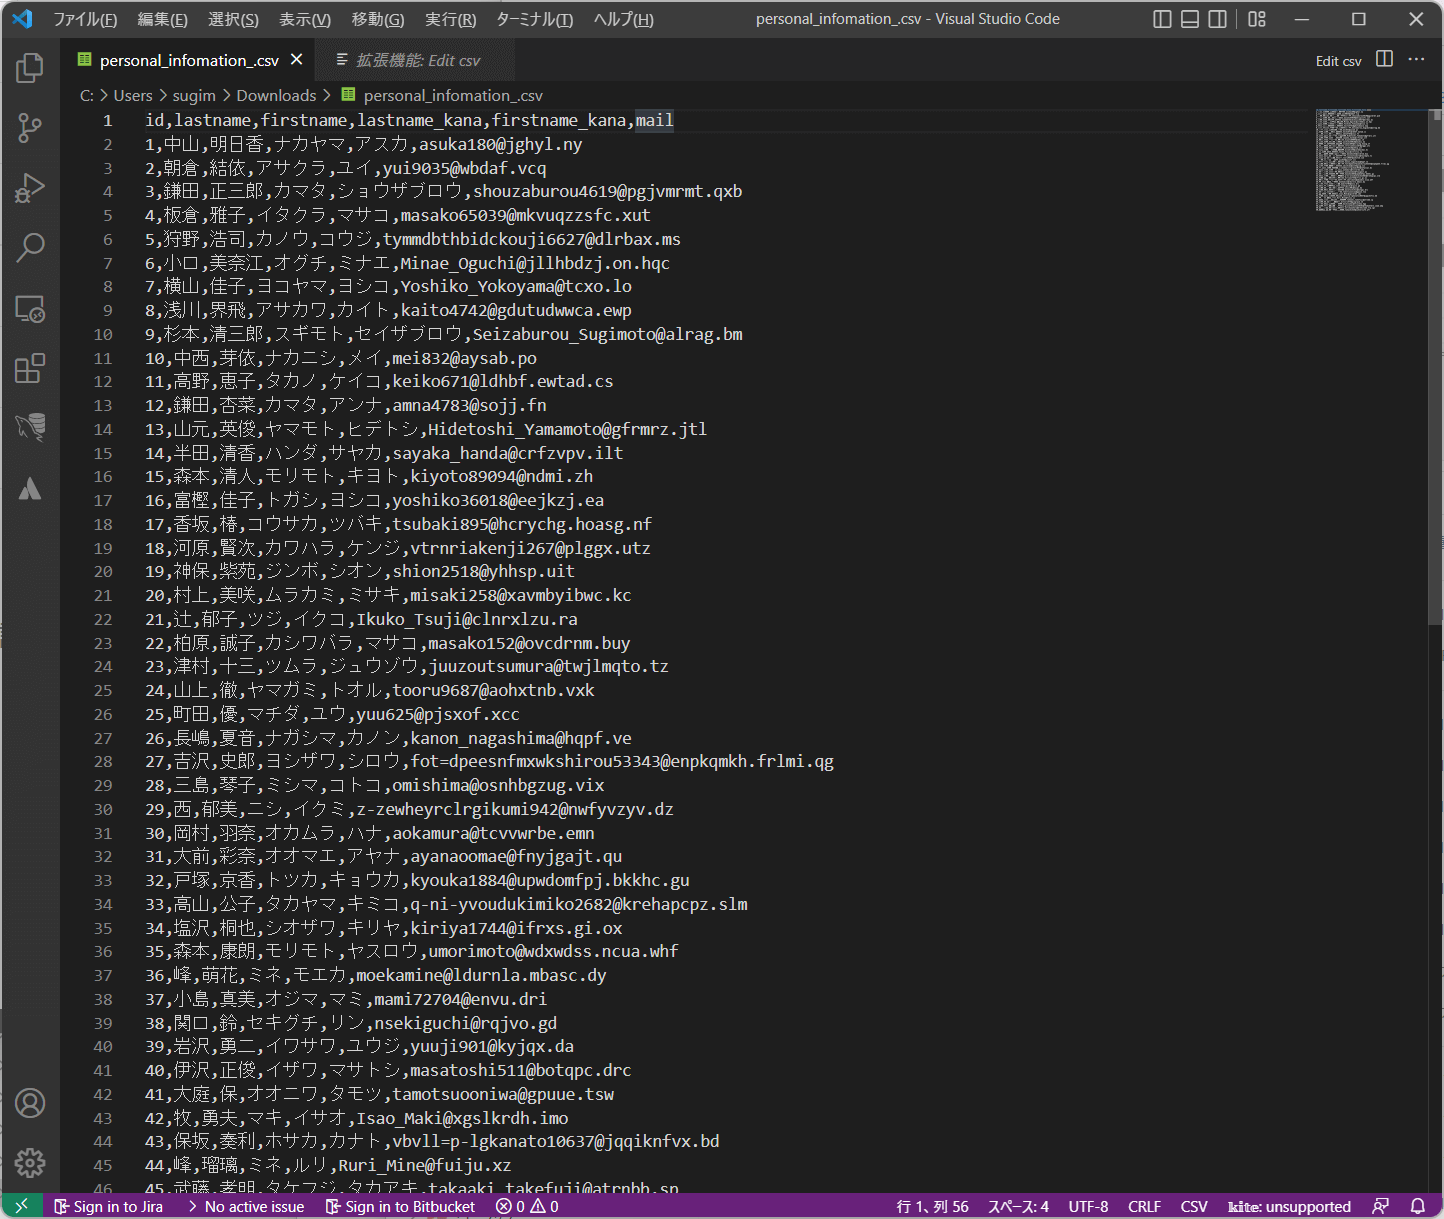This screenshot has height=1219, width=1444.
Task: Expand the Users breadcrumb
Action: [133, 95]
